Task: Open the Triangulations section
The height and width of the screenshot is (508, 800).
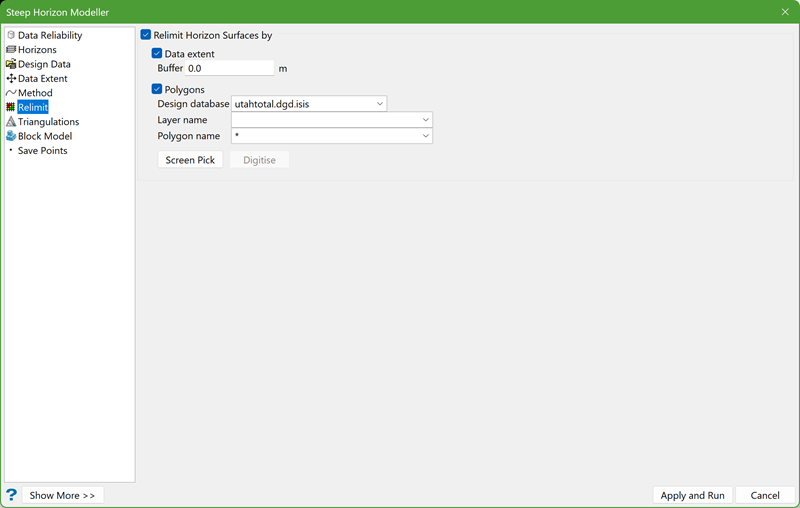Action: [x=48, y=121]
